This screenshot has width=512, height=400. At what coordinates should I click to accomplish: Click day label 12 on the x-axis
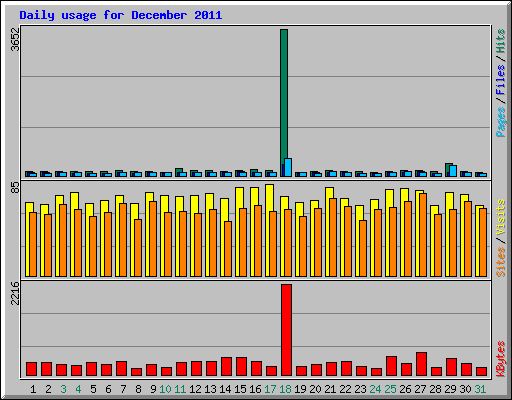click(195, 389)
